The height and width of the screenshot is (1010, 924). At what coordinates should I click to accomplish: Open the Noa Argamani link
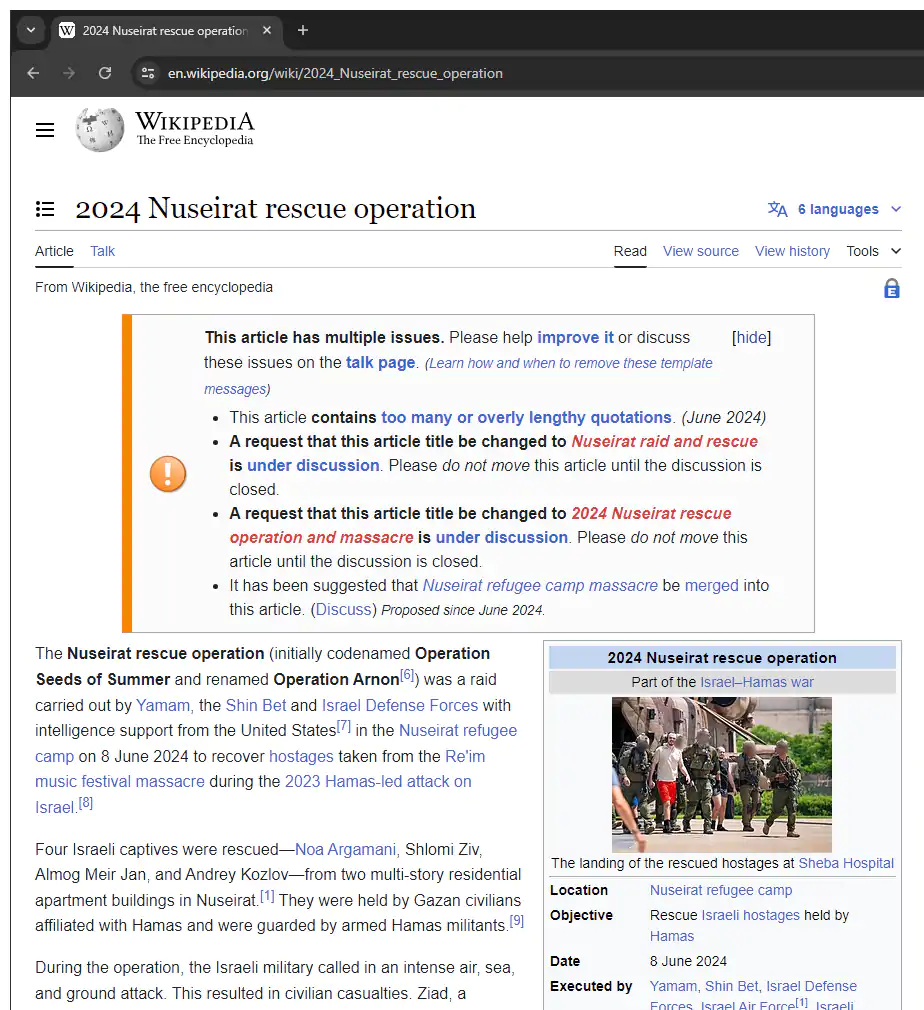click(345, 850)
